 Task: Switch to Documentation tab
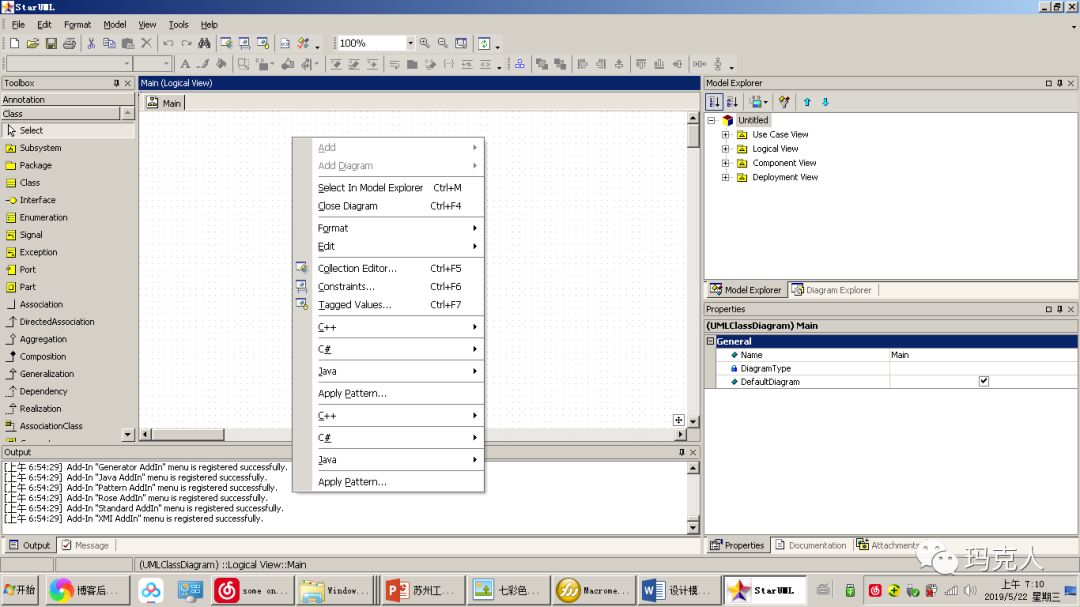pyautogui.click(x=811, y=545)
